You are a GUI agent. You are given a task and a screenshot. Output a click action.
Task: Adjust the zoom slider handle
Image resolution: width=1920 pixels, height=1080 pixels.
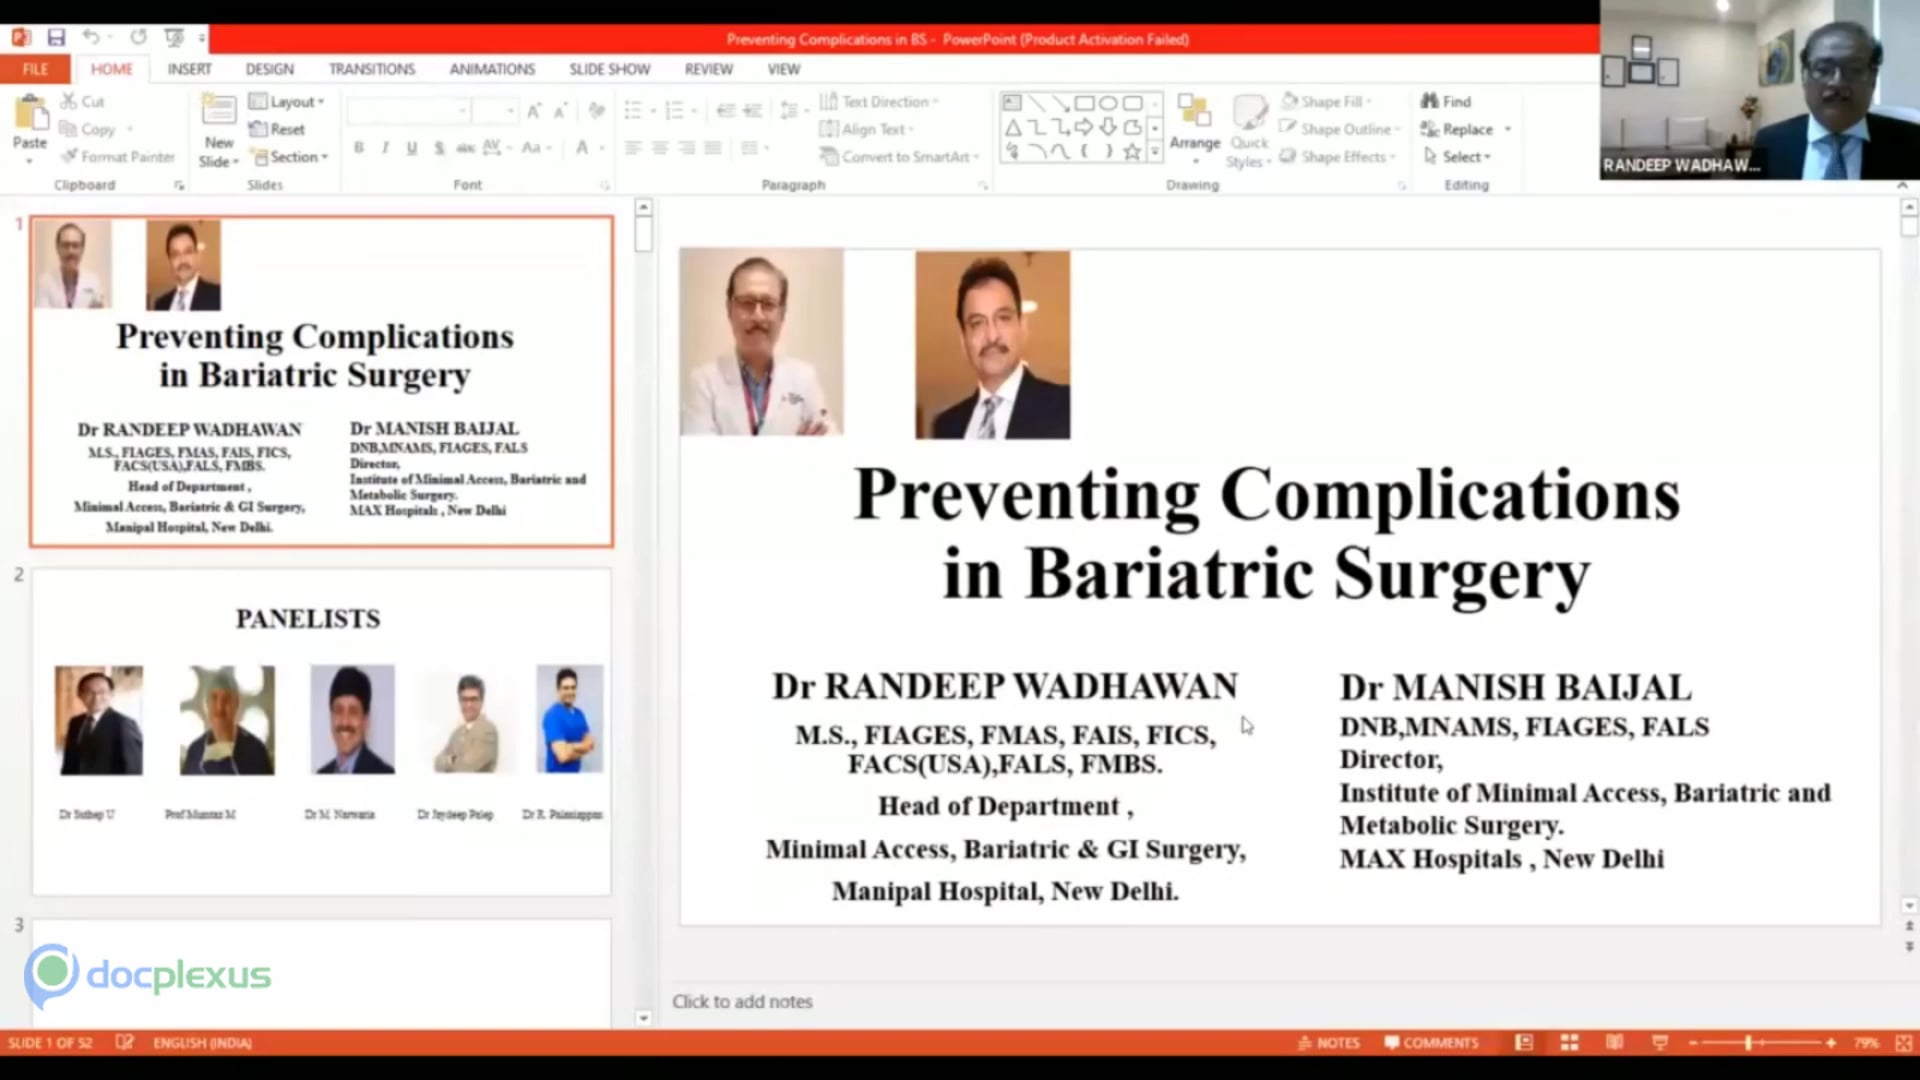click(1748, 1043)
